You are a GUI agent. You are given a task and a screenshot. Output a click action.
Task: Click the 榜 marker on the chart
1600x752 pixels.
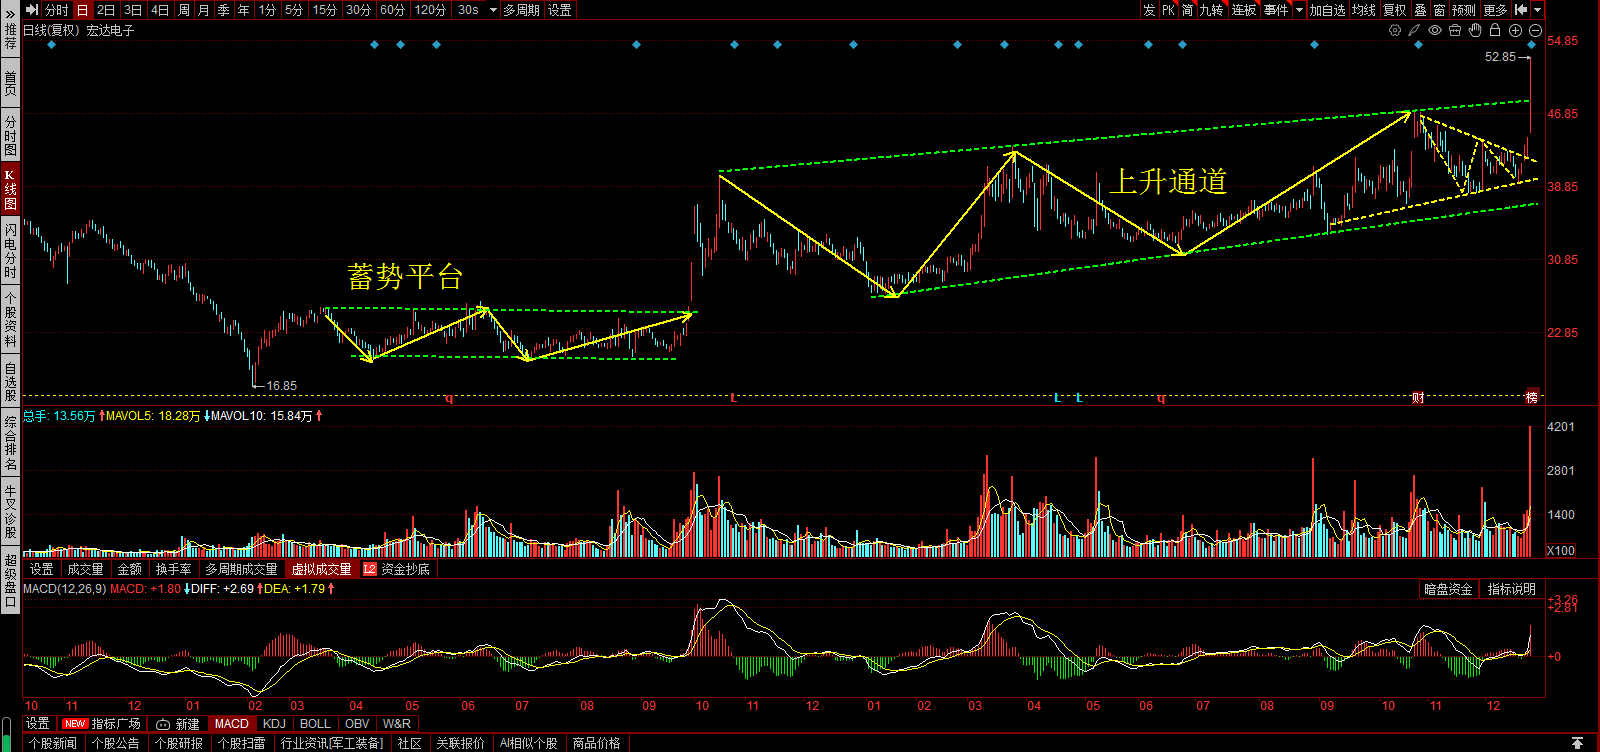(x=1532, y=397)
